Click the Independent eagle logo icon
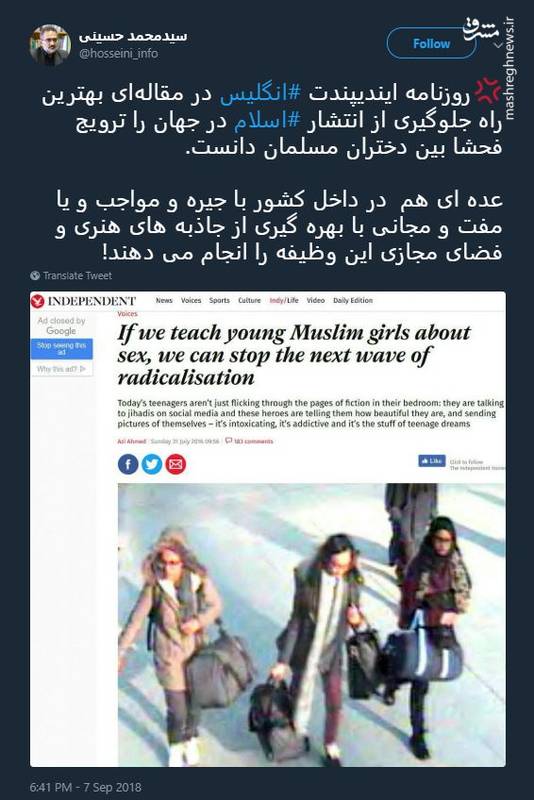 pos(37,301)
